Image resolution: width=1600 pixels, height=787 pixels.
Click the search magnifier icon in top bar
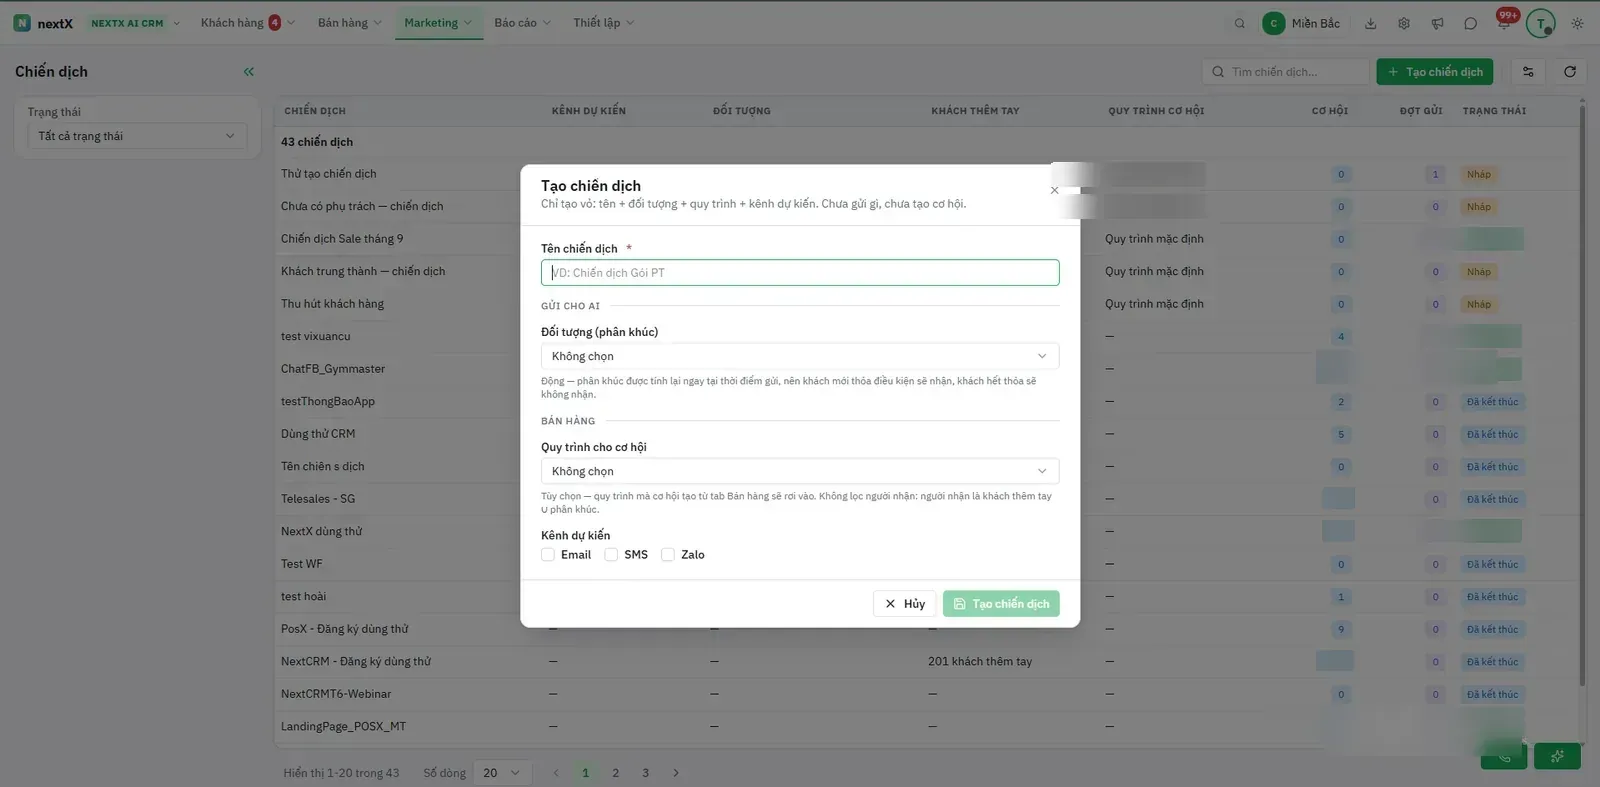[1240, 23]
